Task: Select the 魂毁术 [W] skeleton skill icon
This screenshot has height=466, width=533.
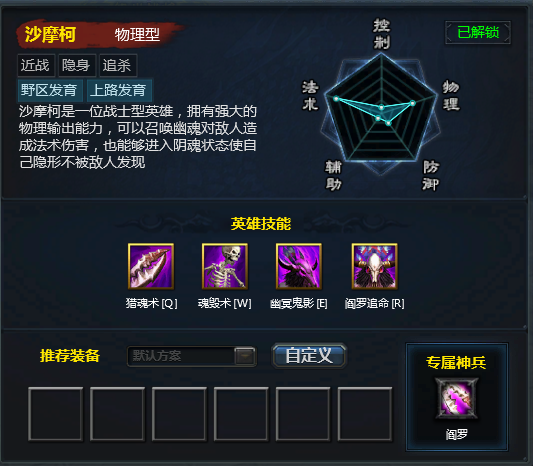Action: 225,266
